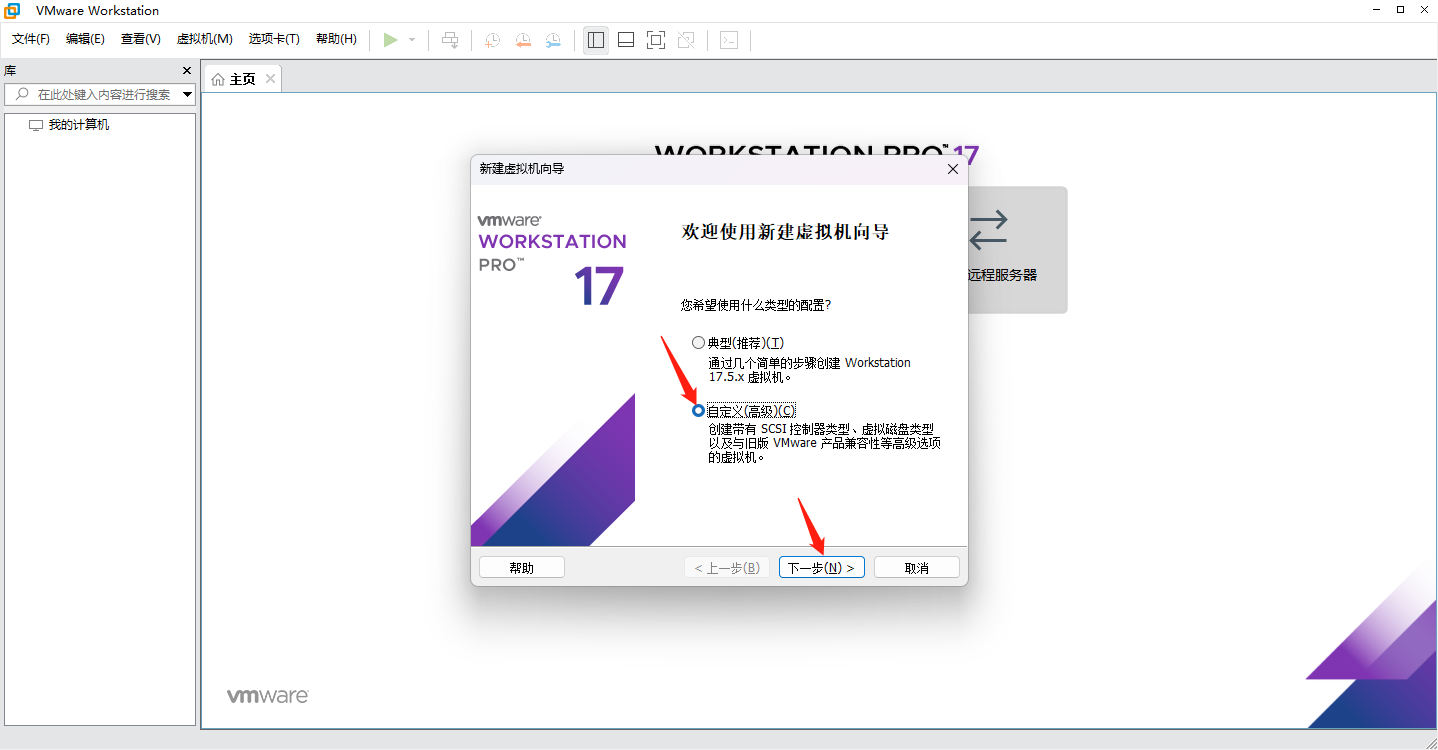Click the revert to snapshot icon
Screen dimensions: 1438x750
click(x=523, y=40)
